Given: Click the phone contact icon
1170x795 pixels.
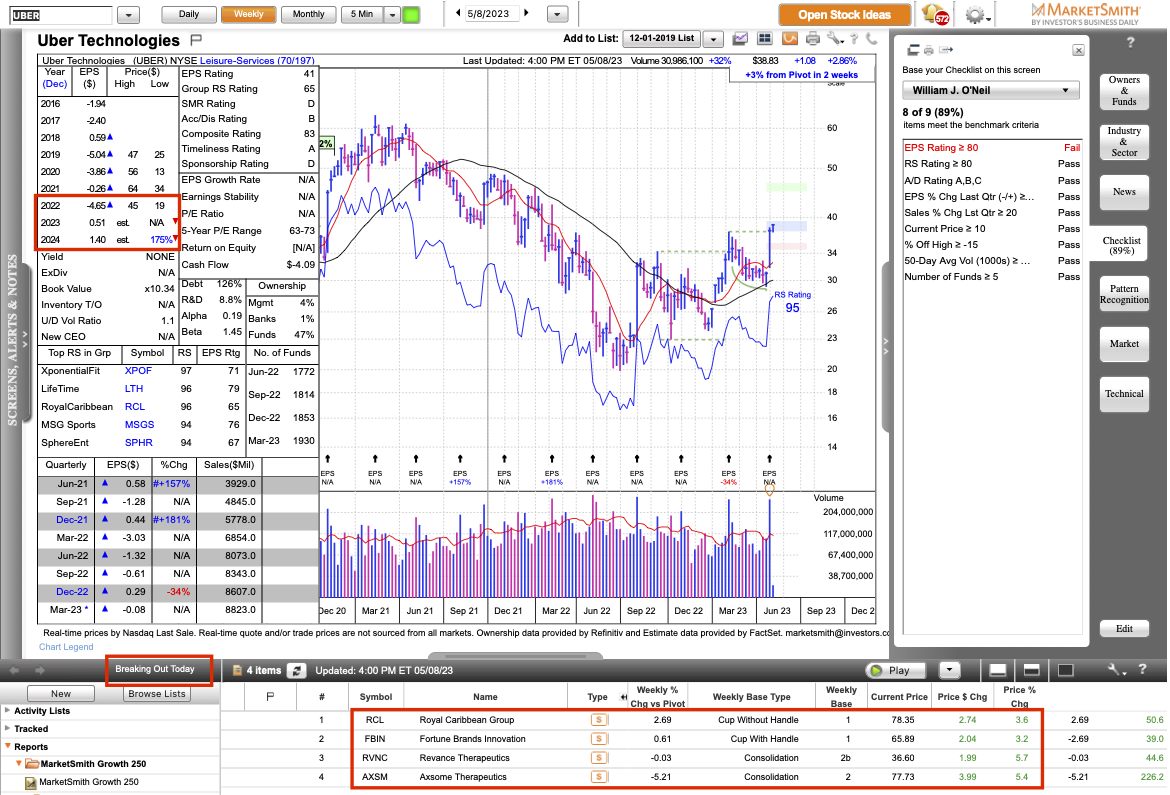Looking at the screenshot, I should (x=871, y=38).
